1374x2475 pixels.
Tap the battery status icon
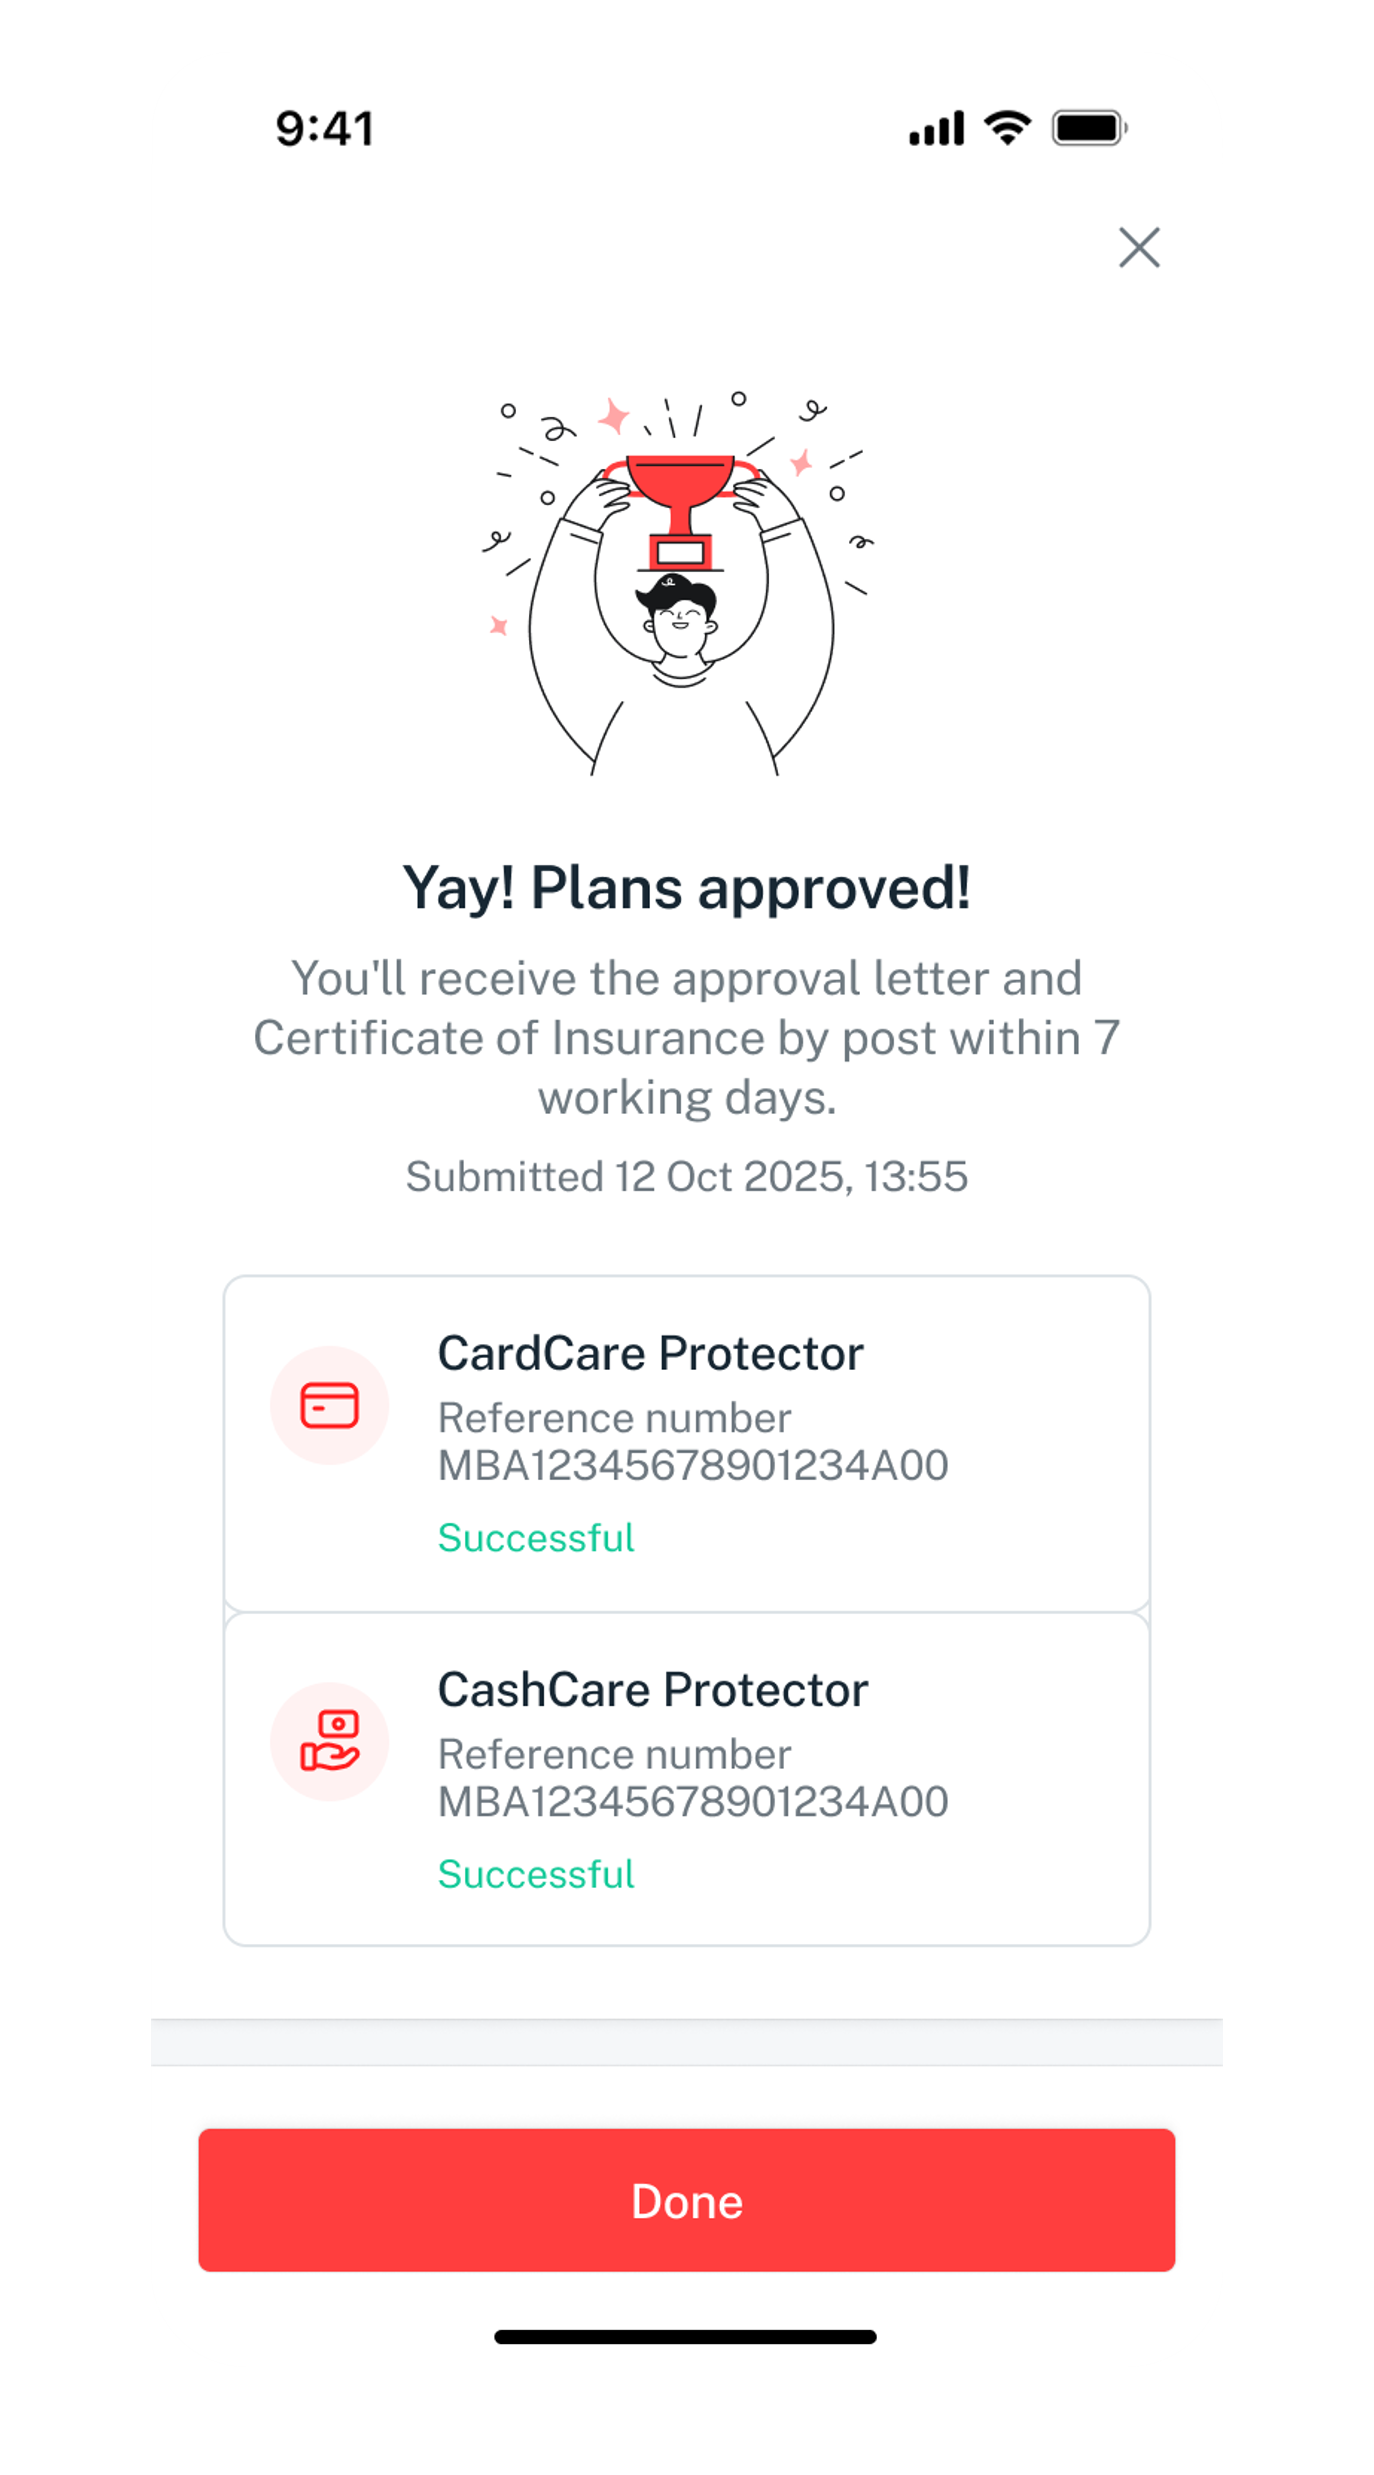coord(1089,128)
